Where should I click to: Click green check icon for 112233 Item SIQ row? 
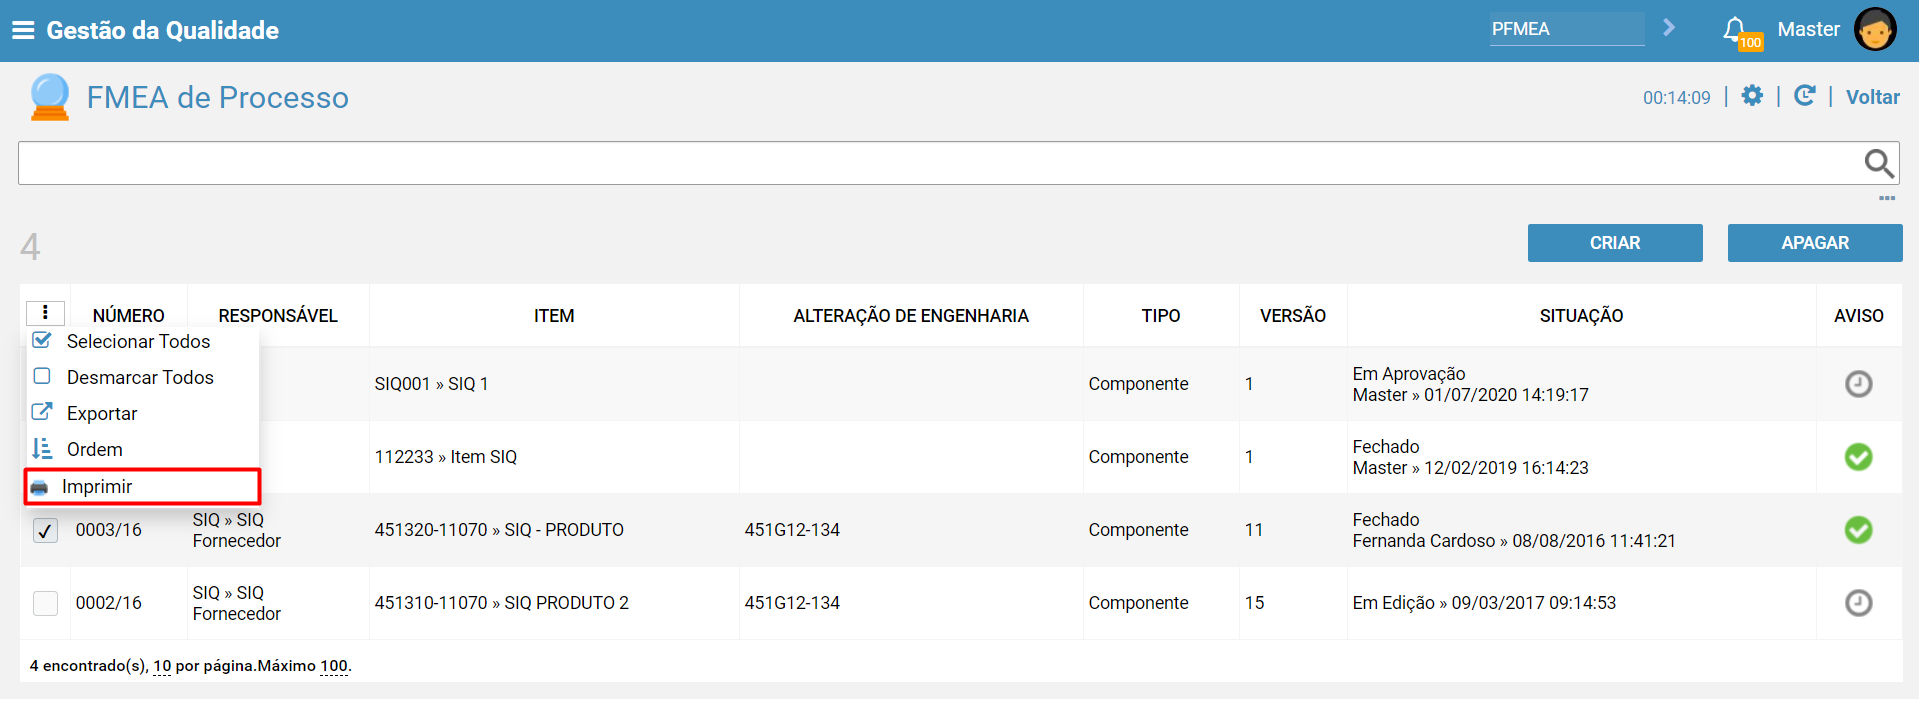point(1858,457)
